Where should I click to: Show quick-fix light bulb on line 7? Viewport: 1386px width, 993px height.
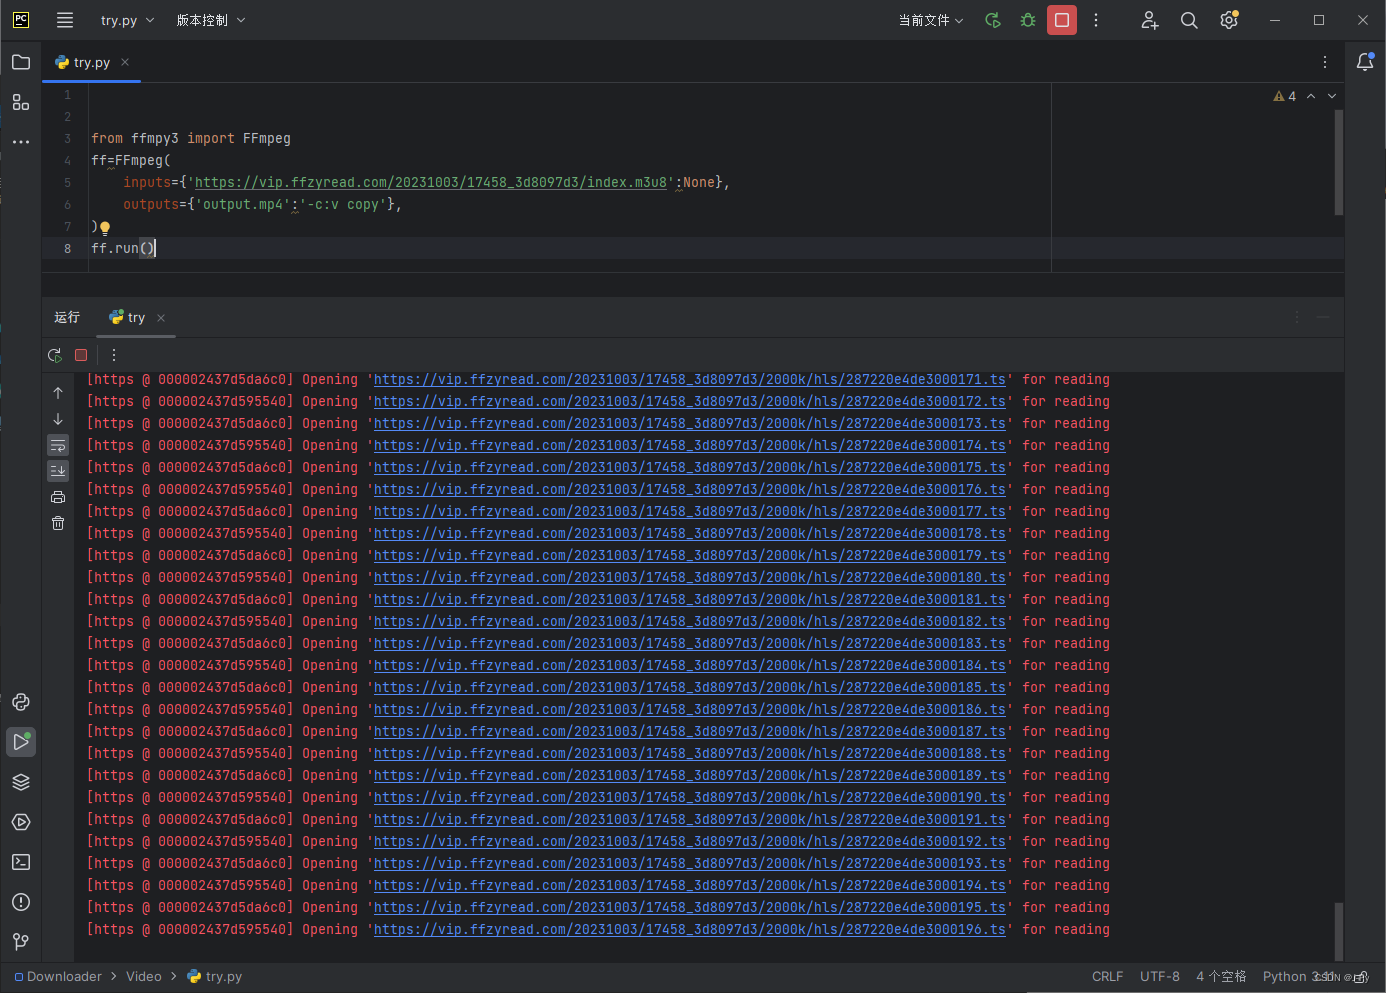[x=105, y=227]
